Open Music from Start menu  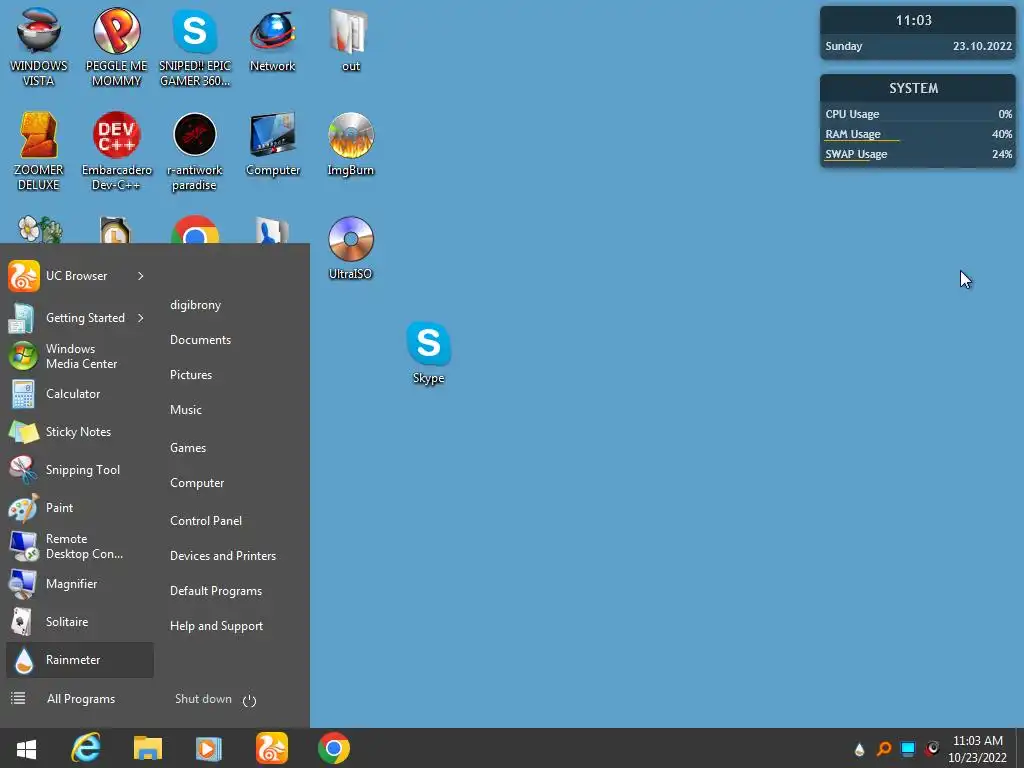coord(185,410)
